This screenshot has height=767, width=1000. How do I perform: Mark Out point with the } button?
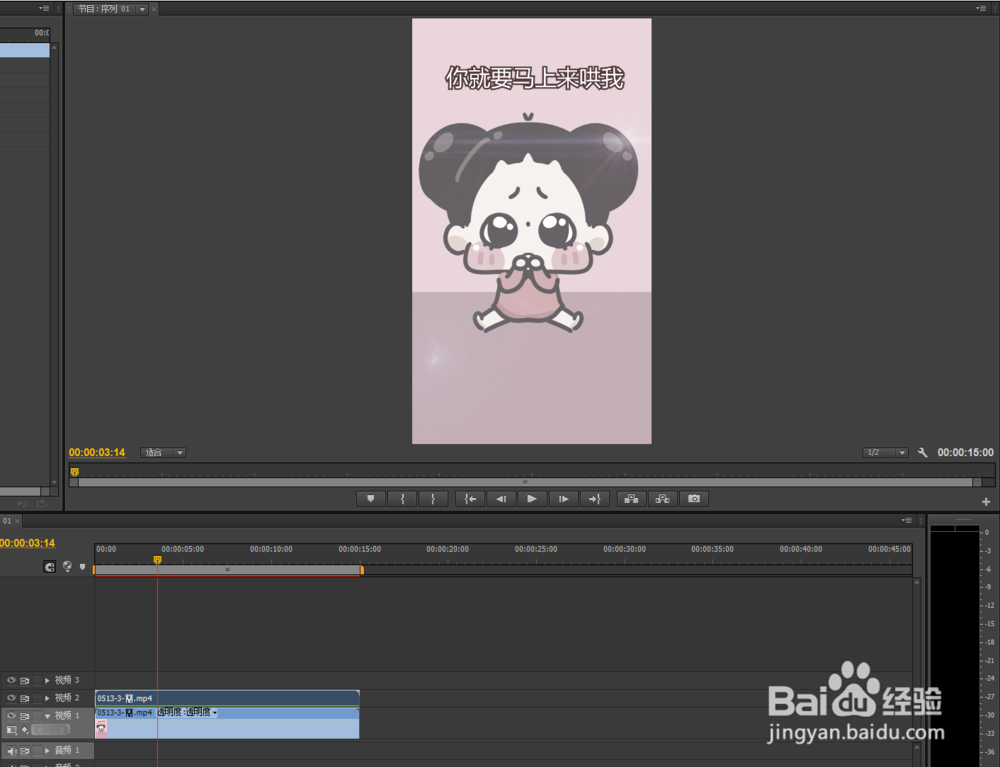[433, 499]
